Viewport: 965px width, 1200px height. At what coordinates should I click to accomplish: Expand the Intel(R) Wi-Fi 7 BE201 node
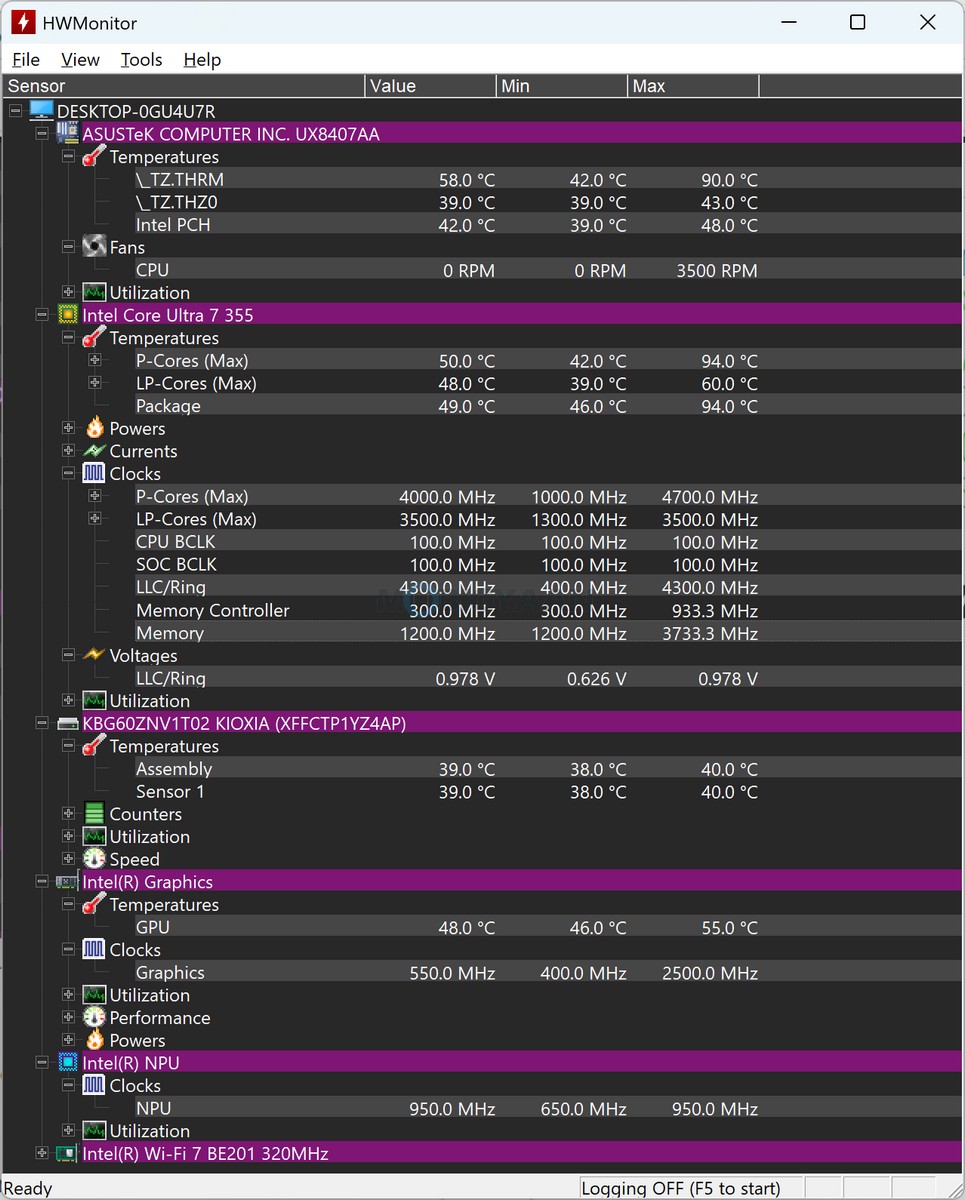[x=41, y=1153]
